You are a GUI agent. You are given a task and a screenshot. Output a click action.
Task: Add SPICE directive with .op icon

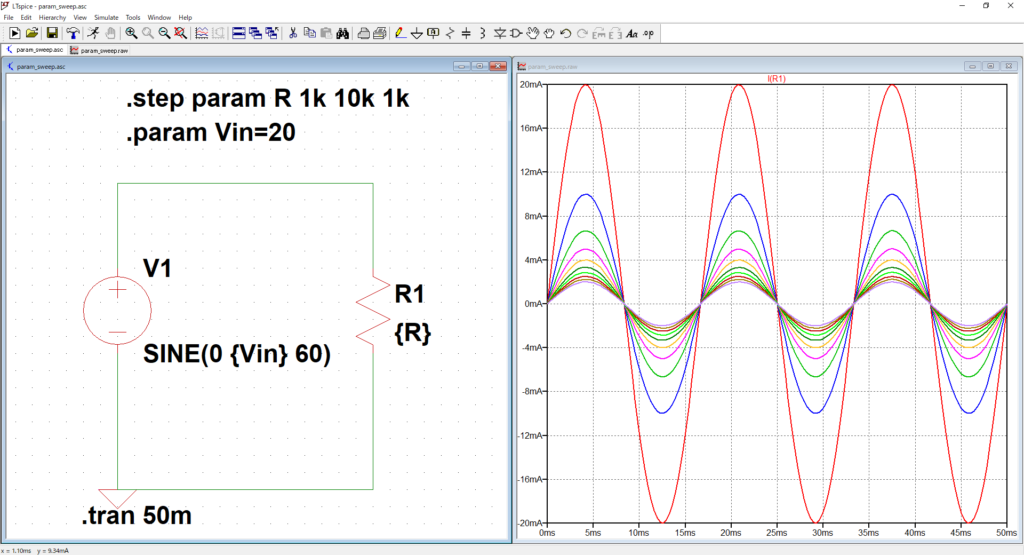(x=648, y=33)
